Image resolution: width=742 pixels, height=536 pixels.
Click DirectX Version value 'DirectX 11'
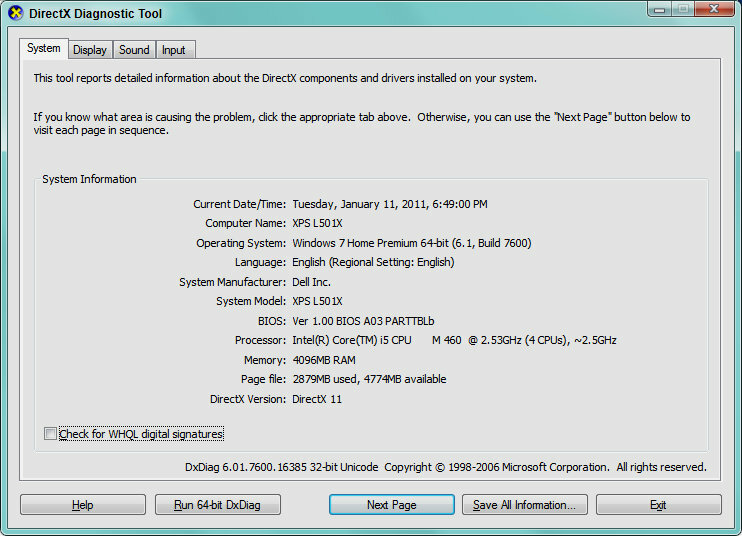[317, 399]
